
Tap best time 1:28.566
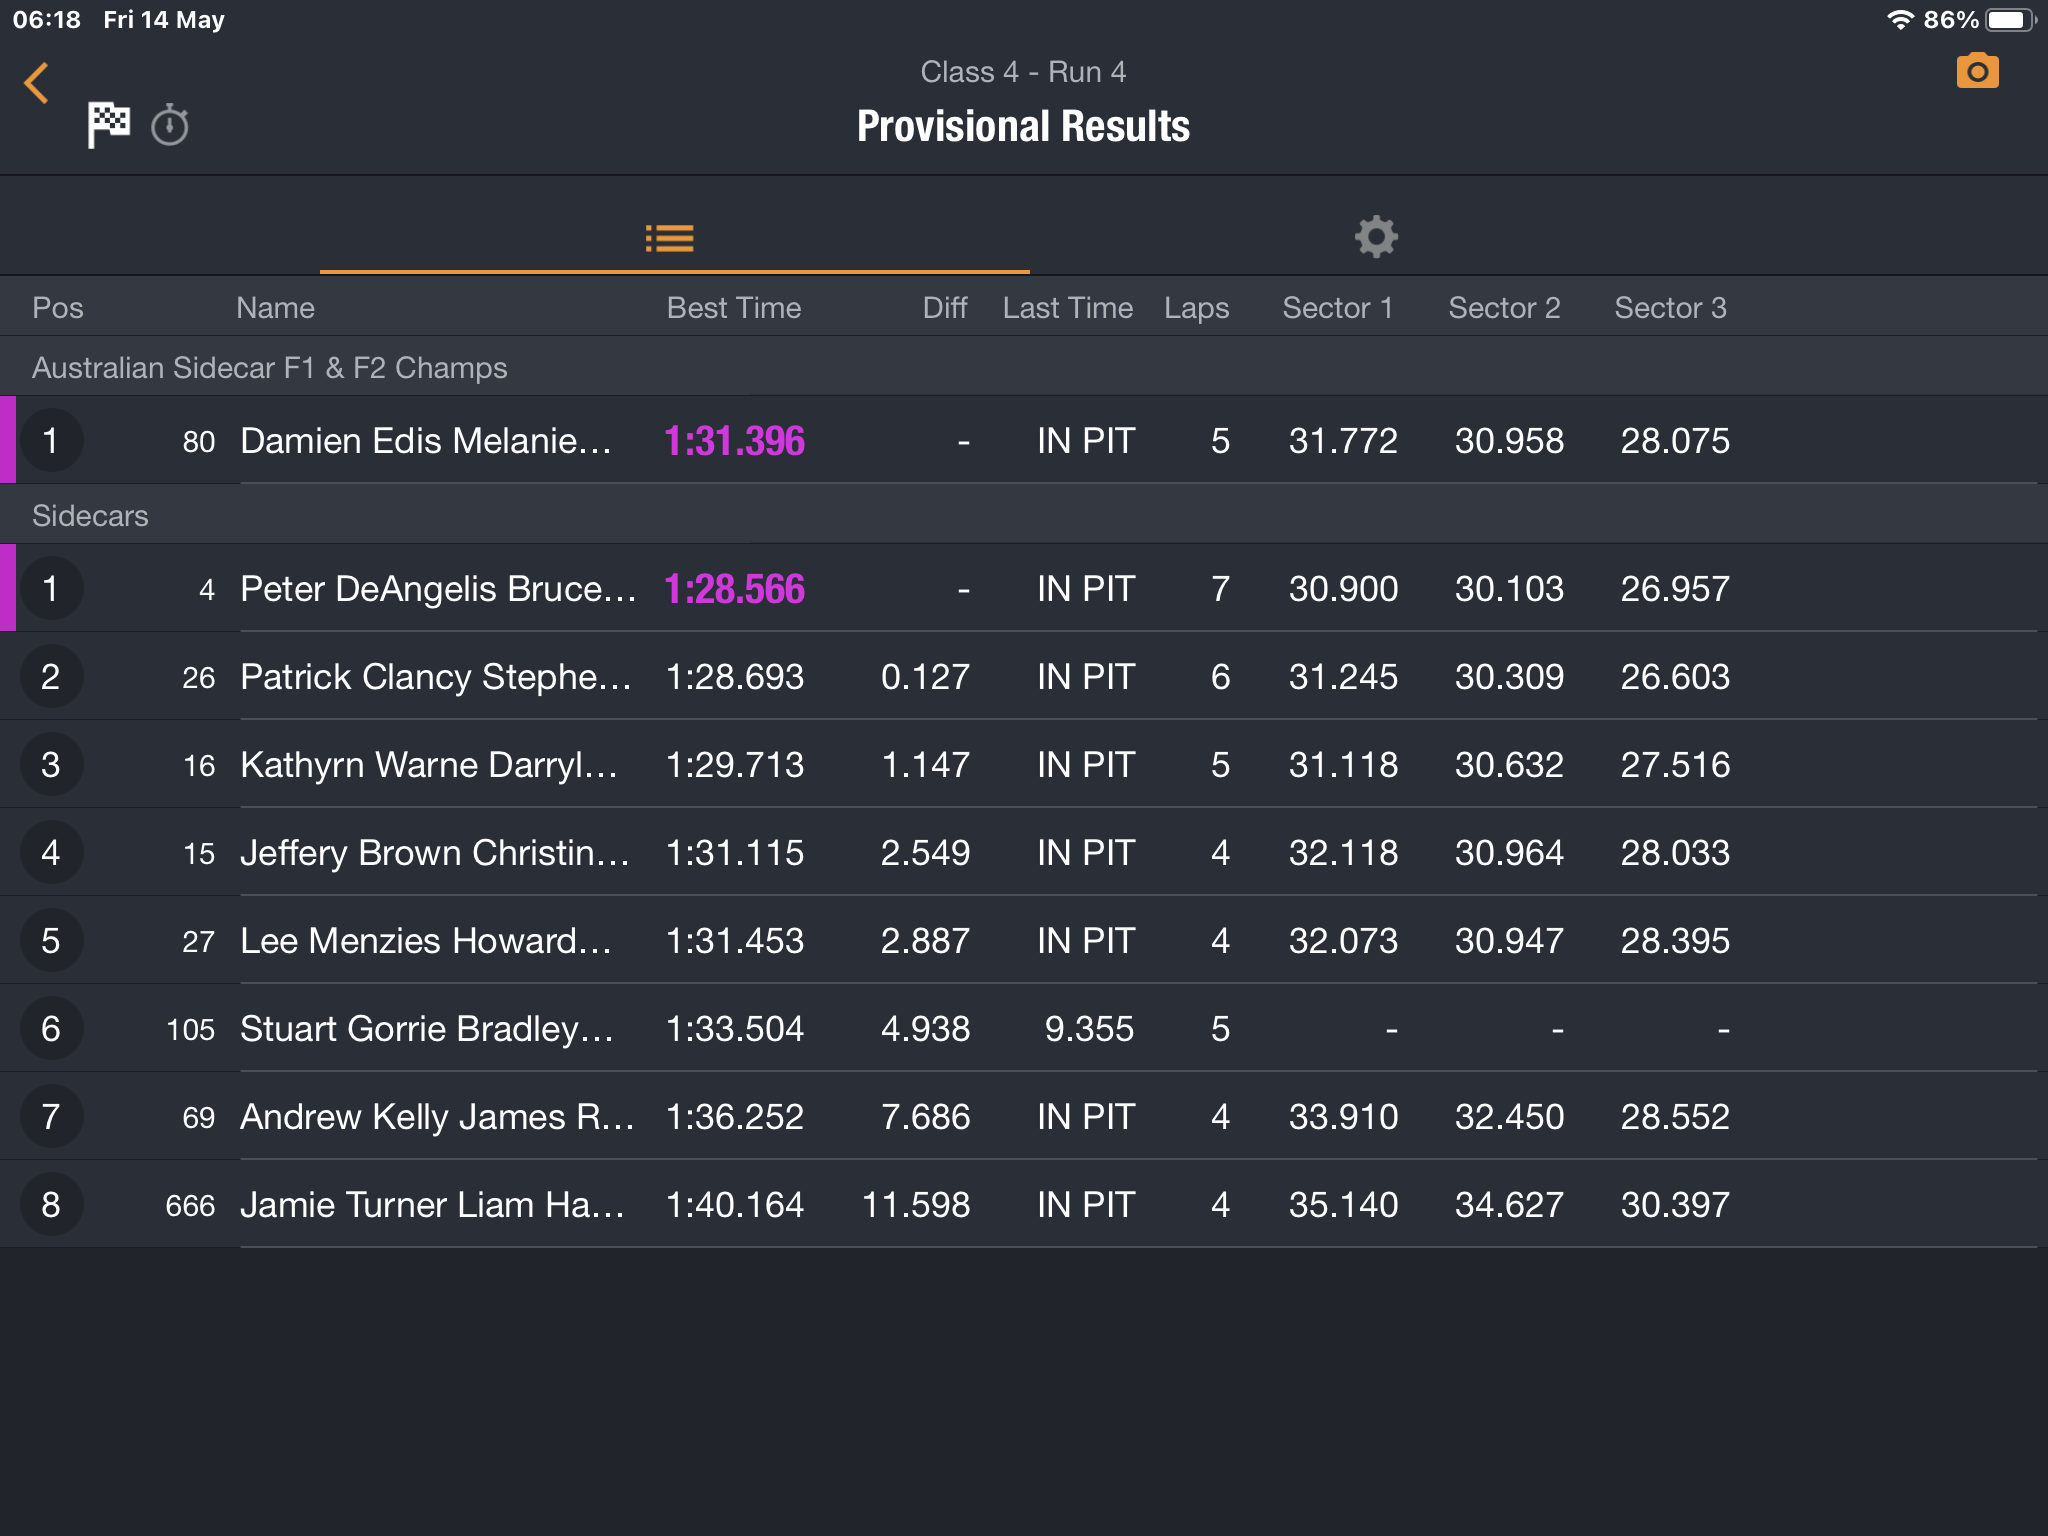[735, 589]
